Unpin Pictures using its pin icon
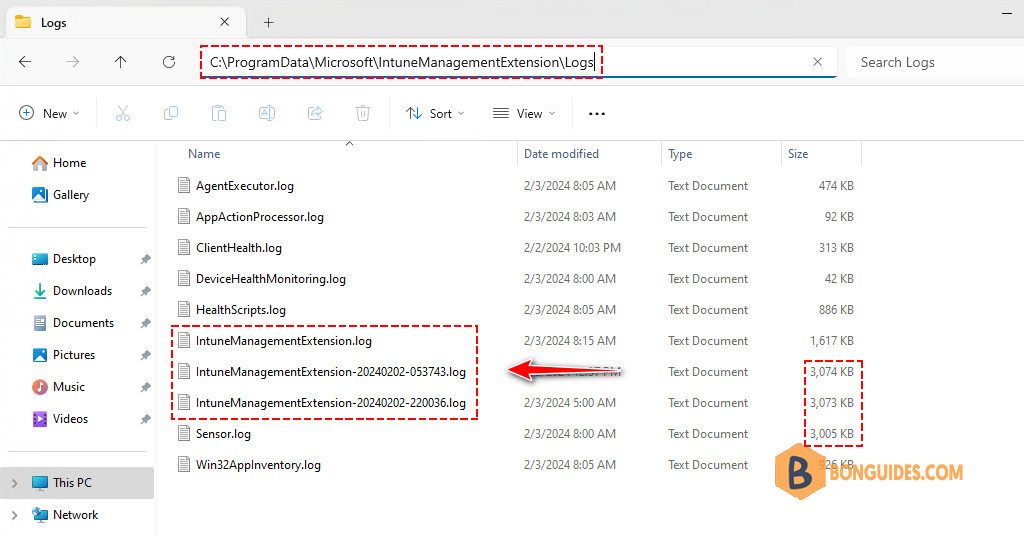The width and height of the screenshot is (1024, 537). (x=145, y=355)
